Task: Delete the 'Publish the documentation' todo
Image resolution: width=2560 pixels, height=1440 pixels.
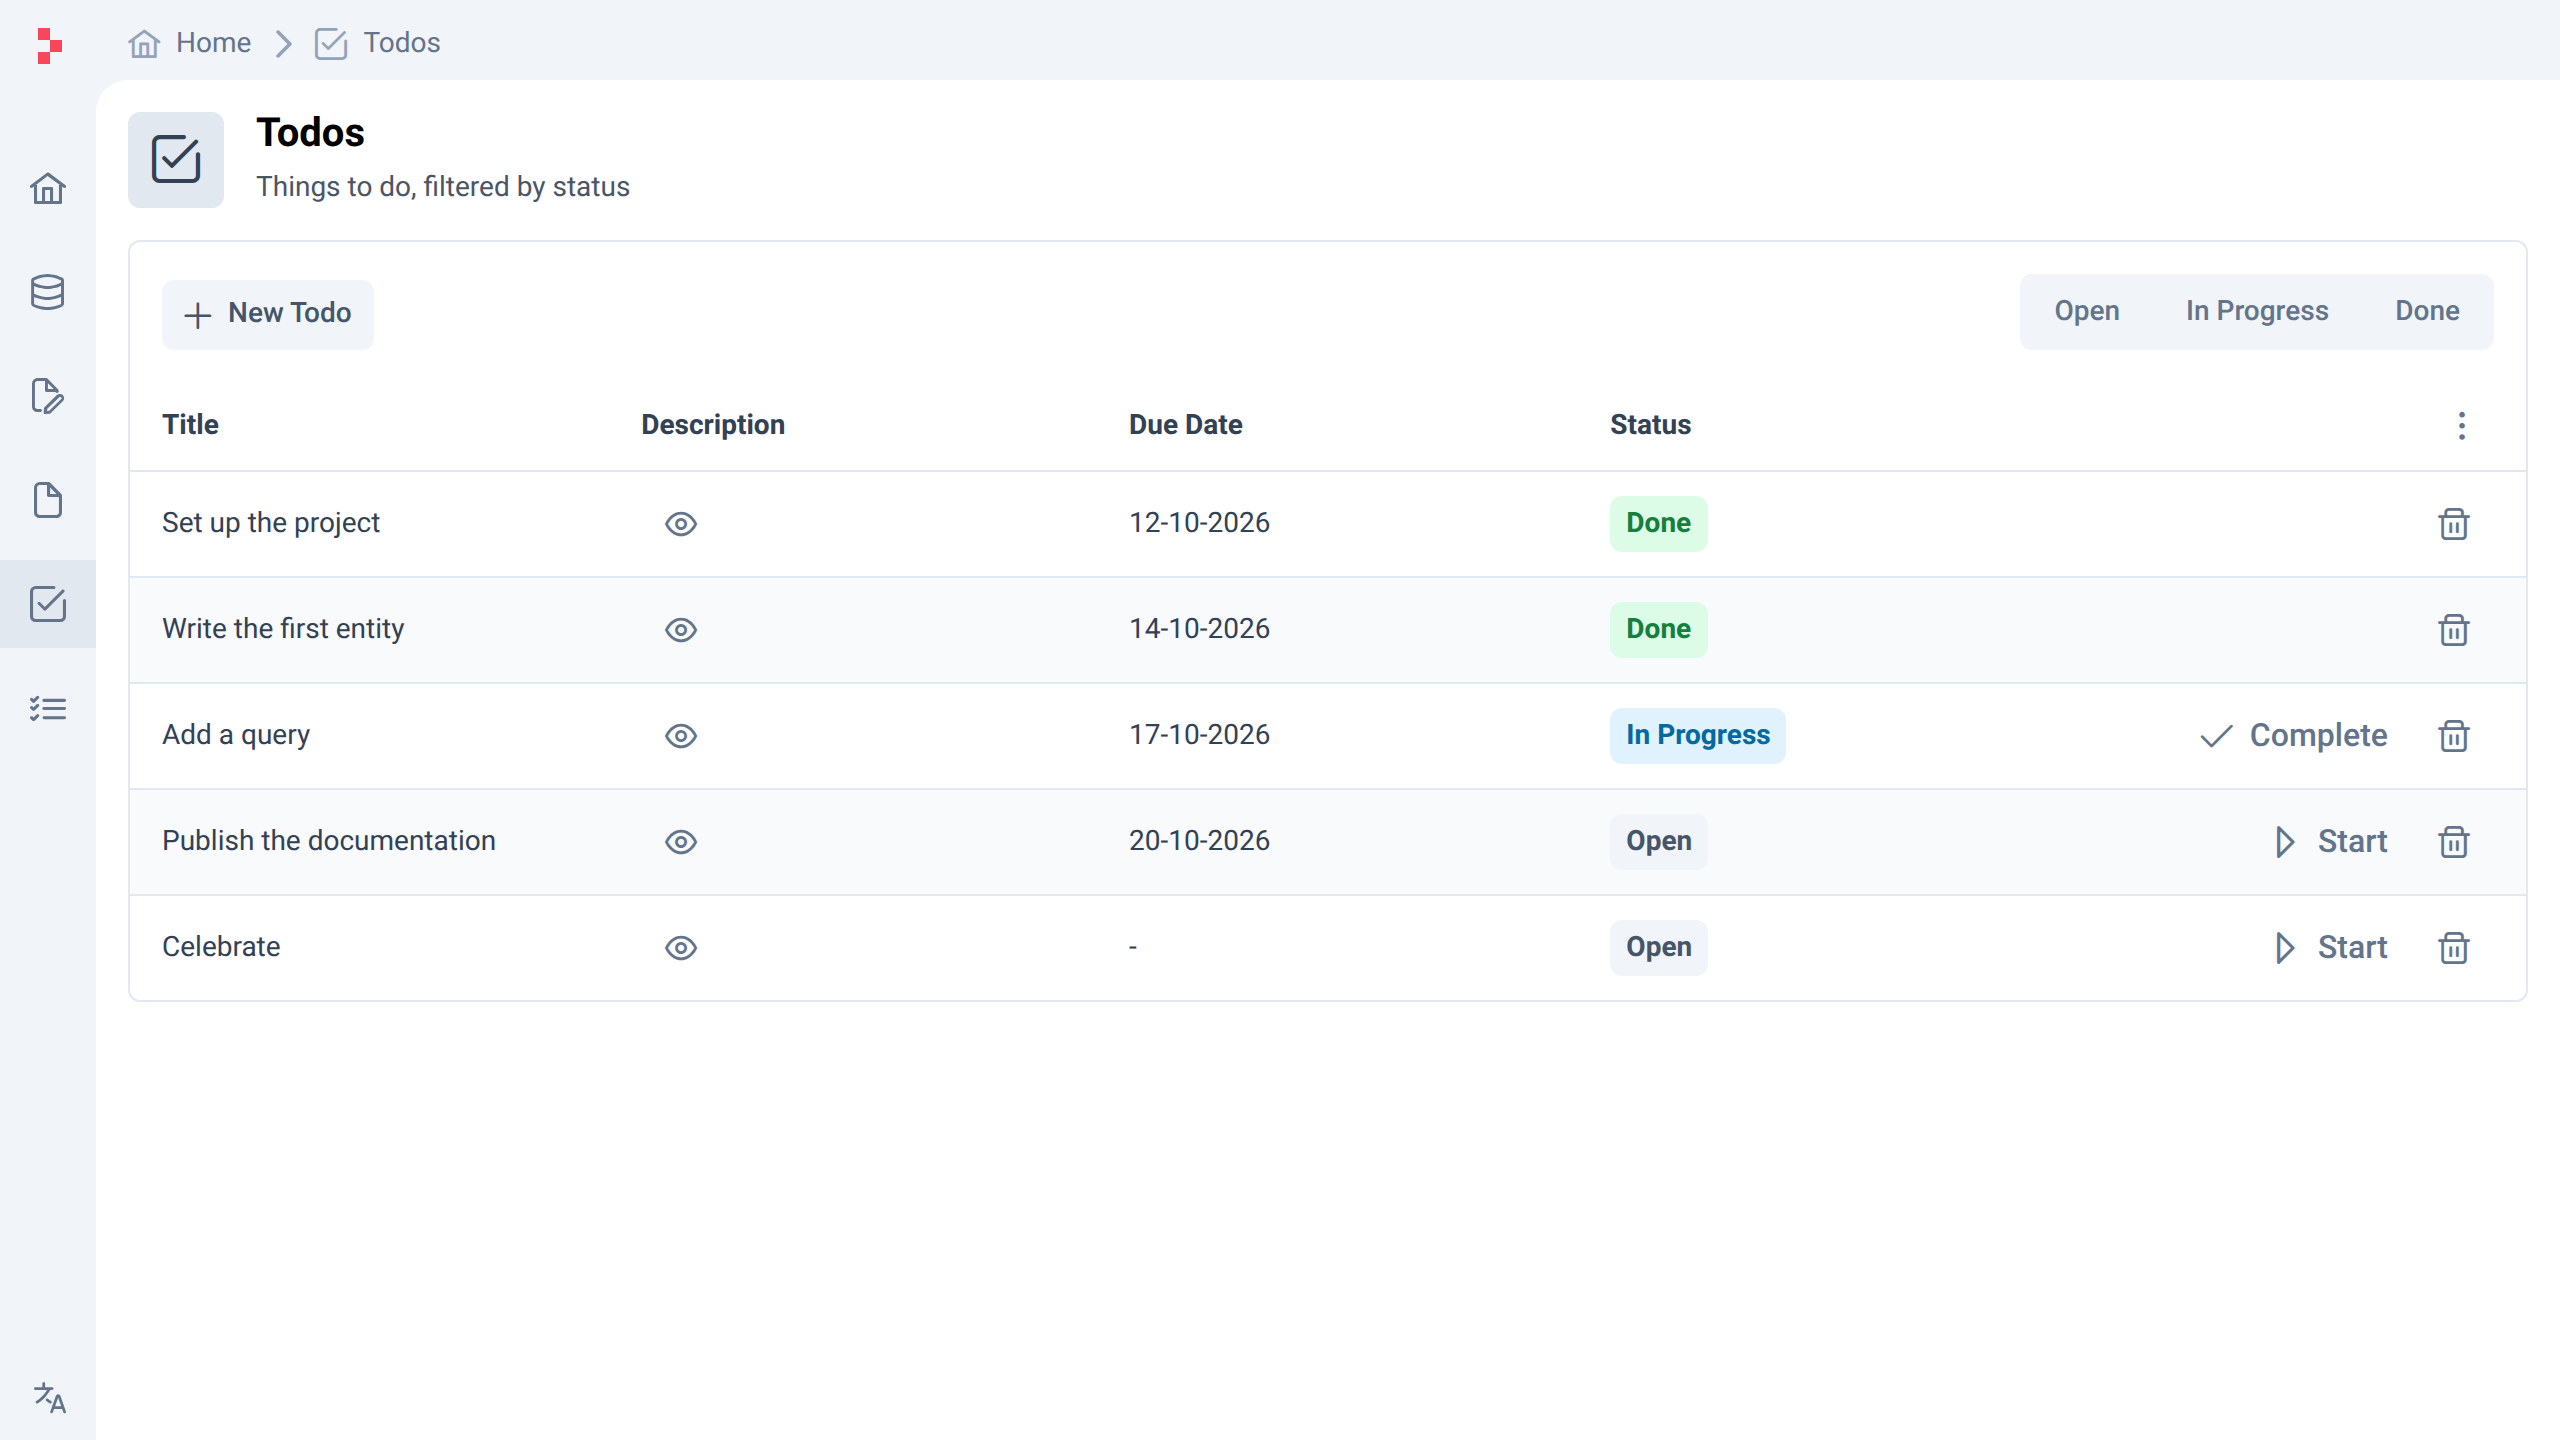Action: [2454, 842]
